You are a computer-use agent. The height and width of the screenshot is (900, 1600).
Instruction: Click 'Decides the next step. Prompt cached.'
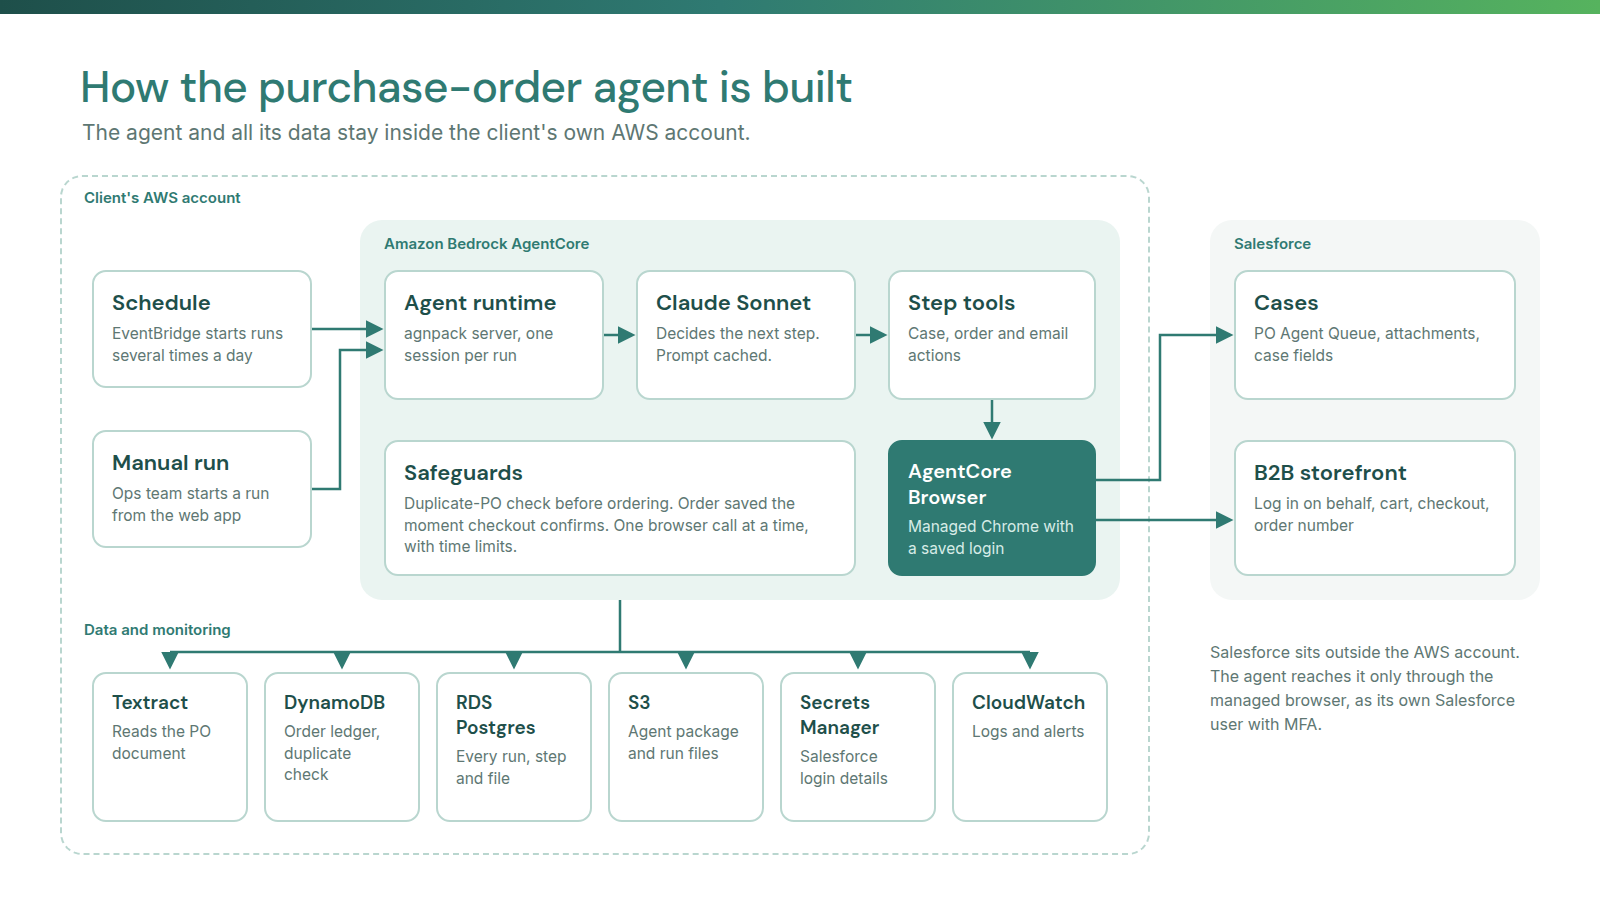(737, 344)
